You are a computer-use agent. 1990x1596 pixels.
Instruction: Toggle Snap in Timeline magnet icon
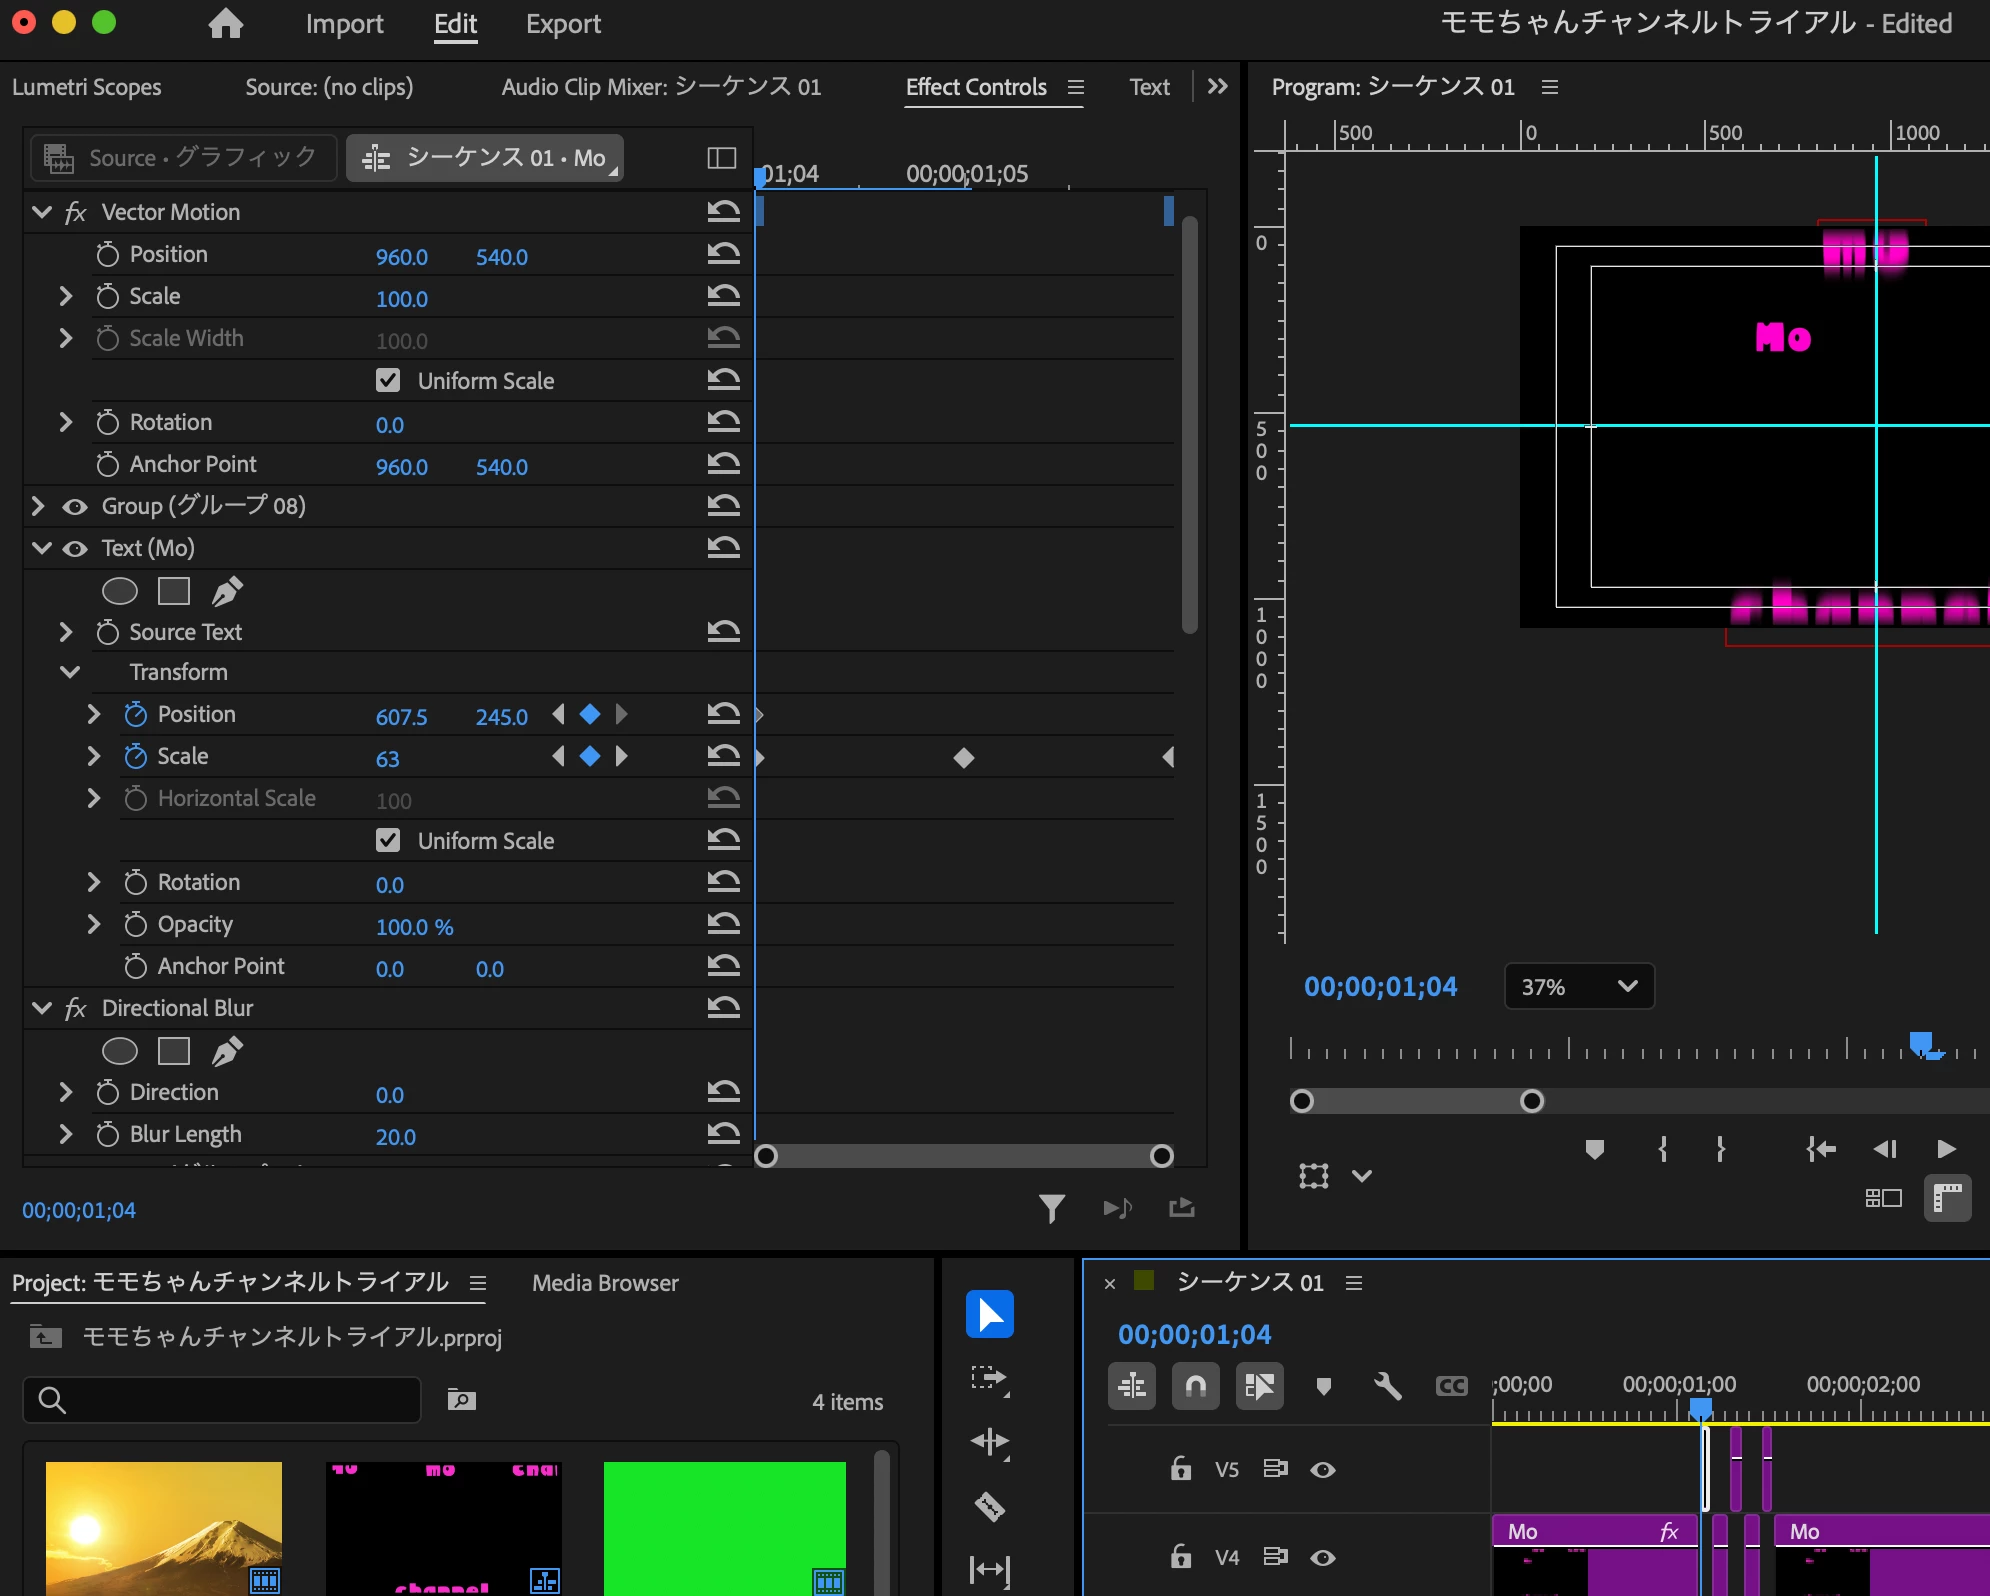(x=1195, y=1386)
